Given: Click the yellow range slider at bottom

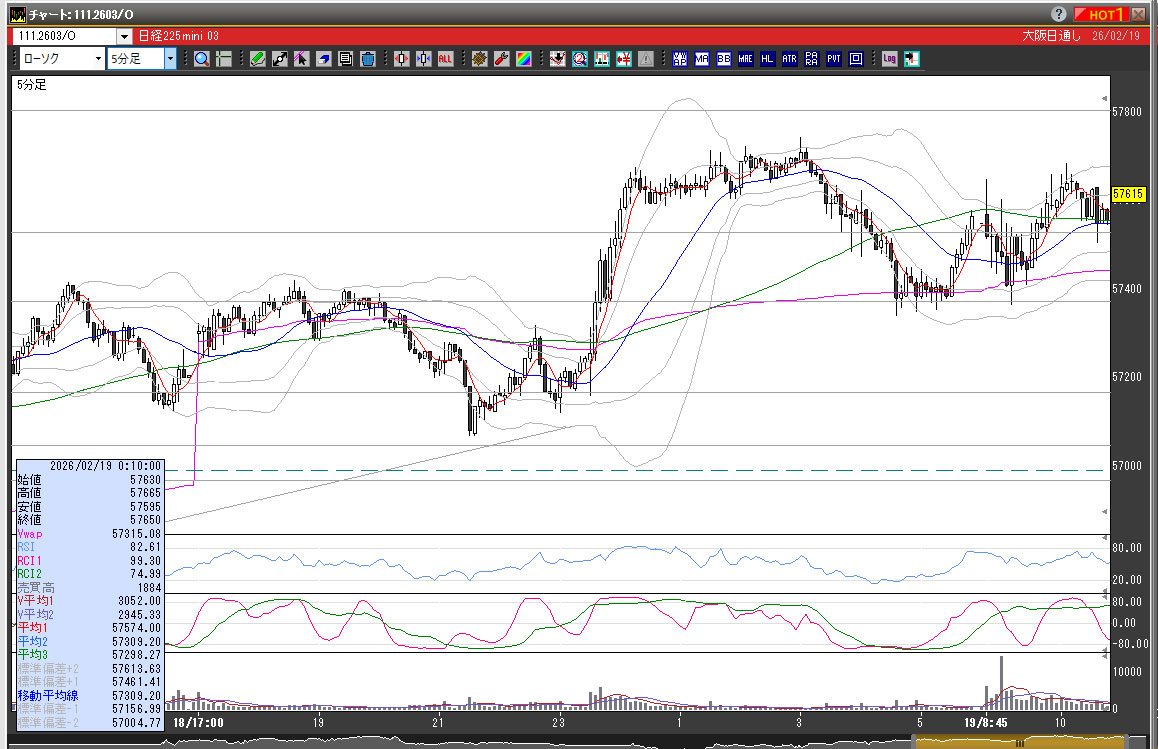Looking at the screenshot, I should (x=1019, y=743).
